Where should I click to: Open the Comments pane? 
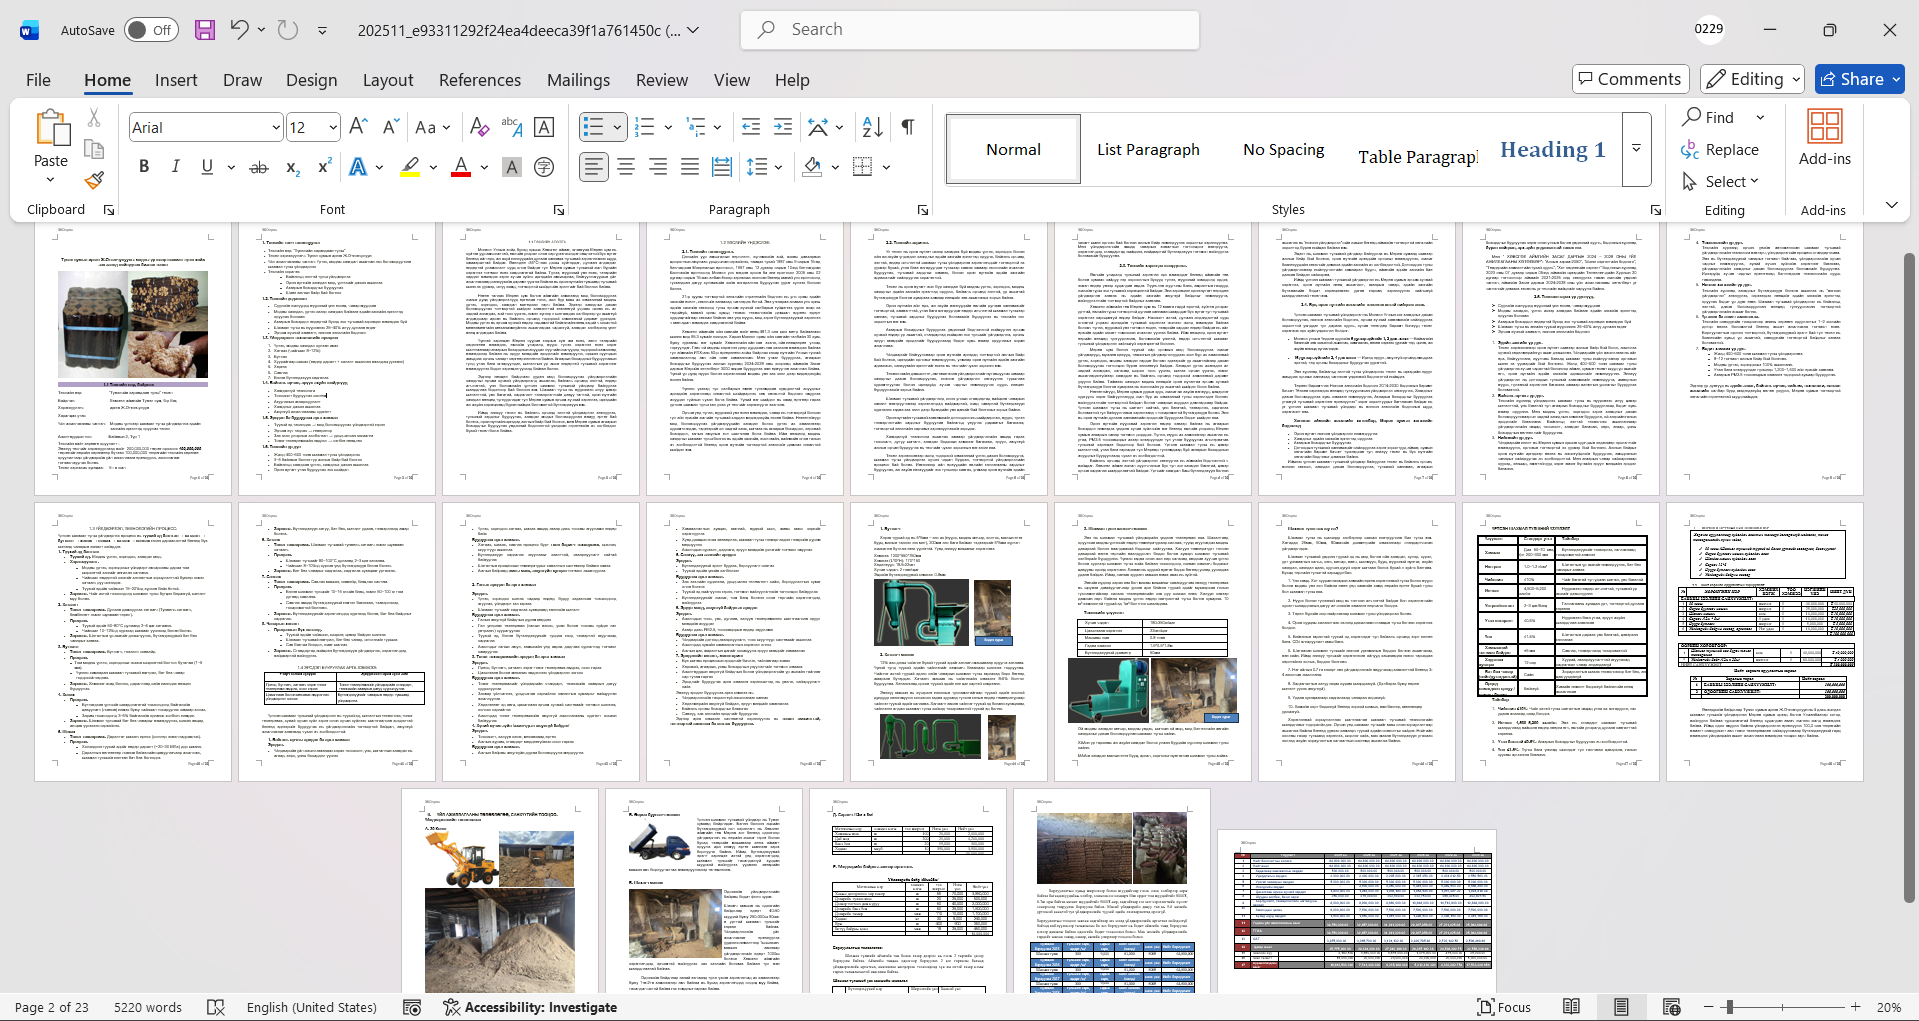pos(1630,79)
